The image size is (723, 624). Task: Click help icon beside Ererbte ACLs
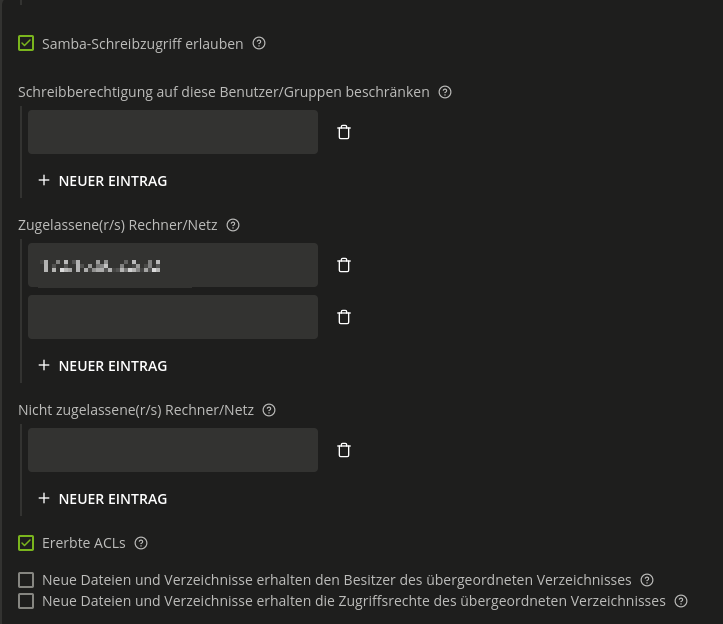[141, 543]
